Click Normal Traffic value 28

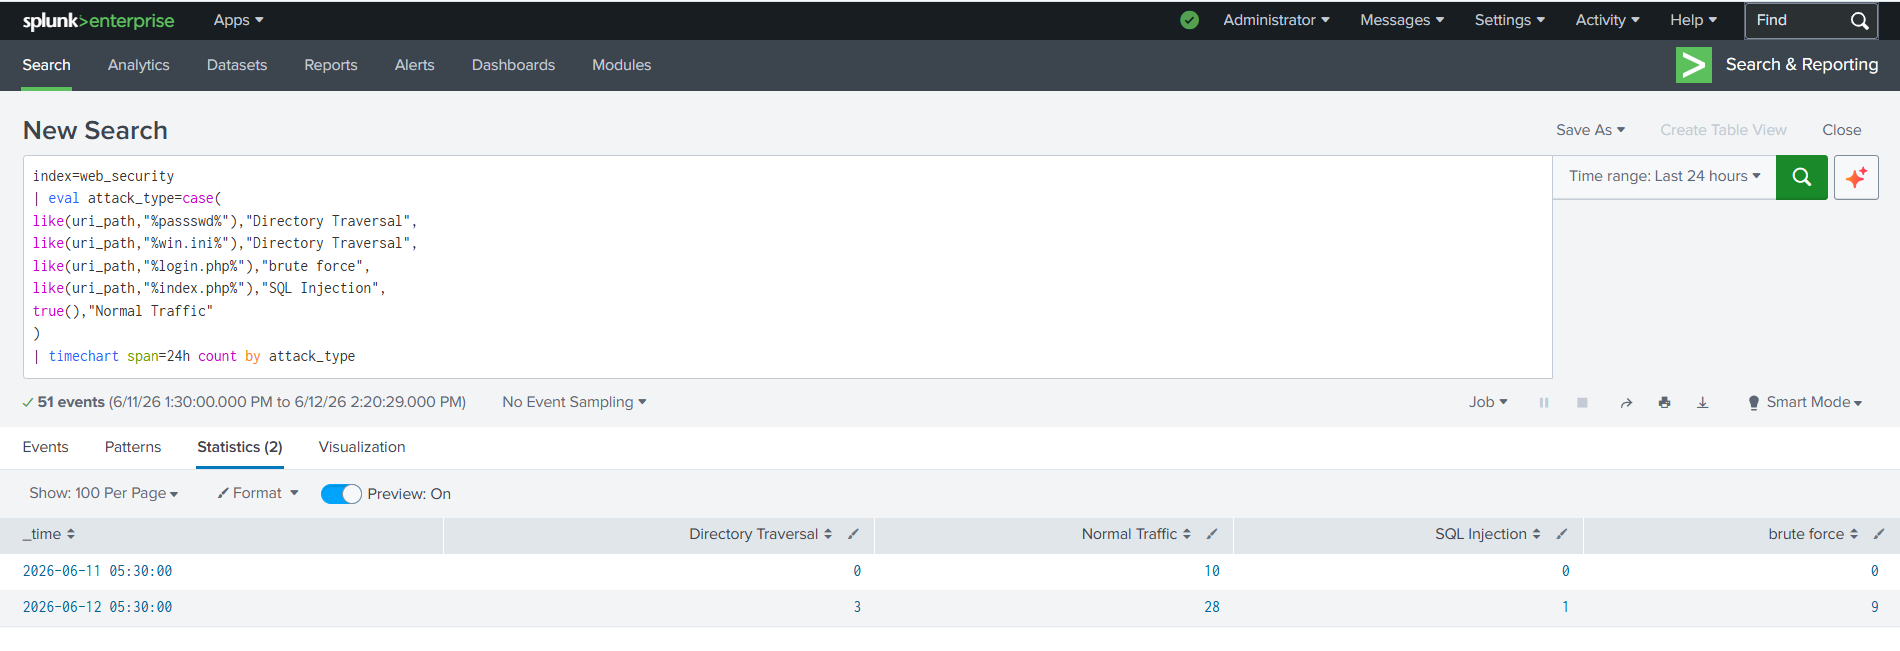point(1211,607)
